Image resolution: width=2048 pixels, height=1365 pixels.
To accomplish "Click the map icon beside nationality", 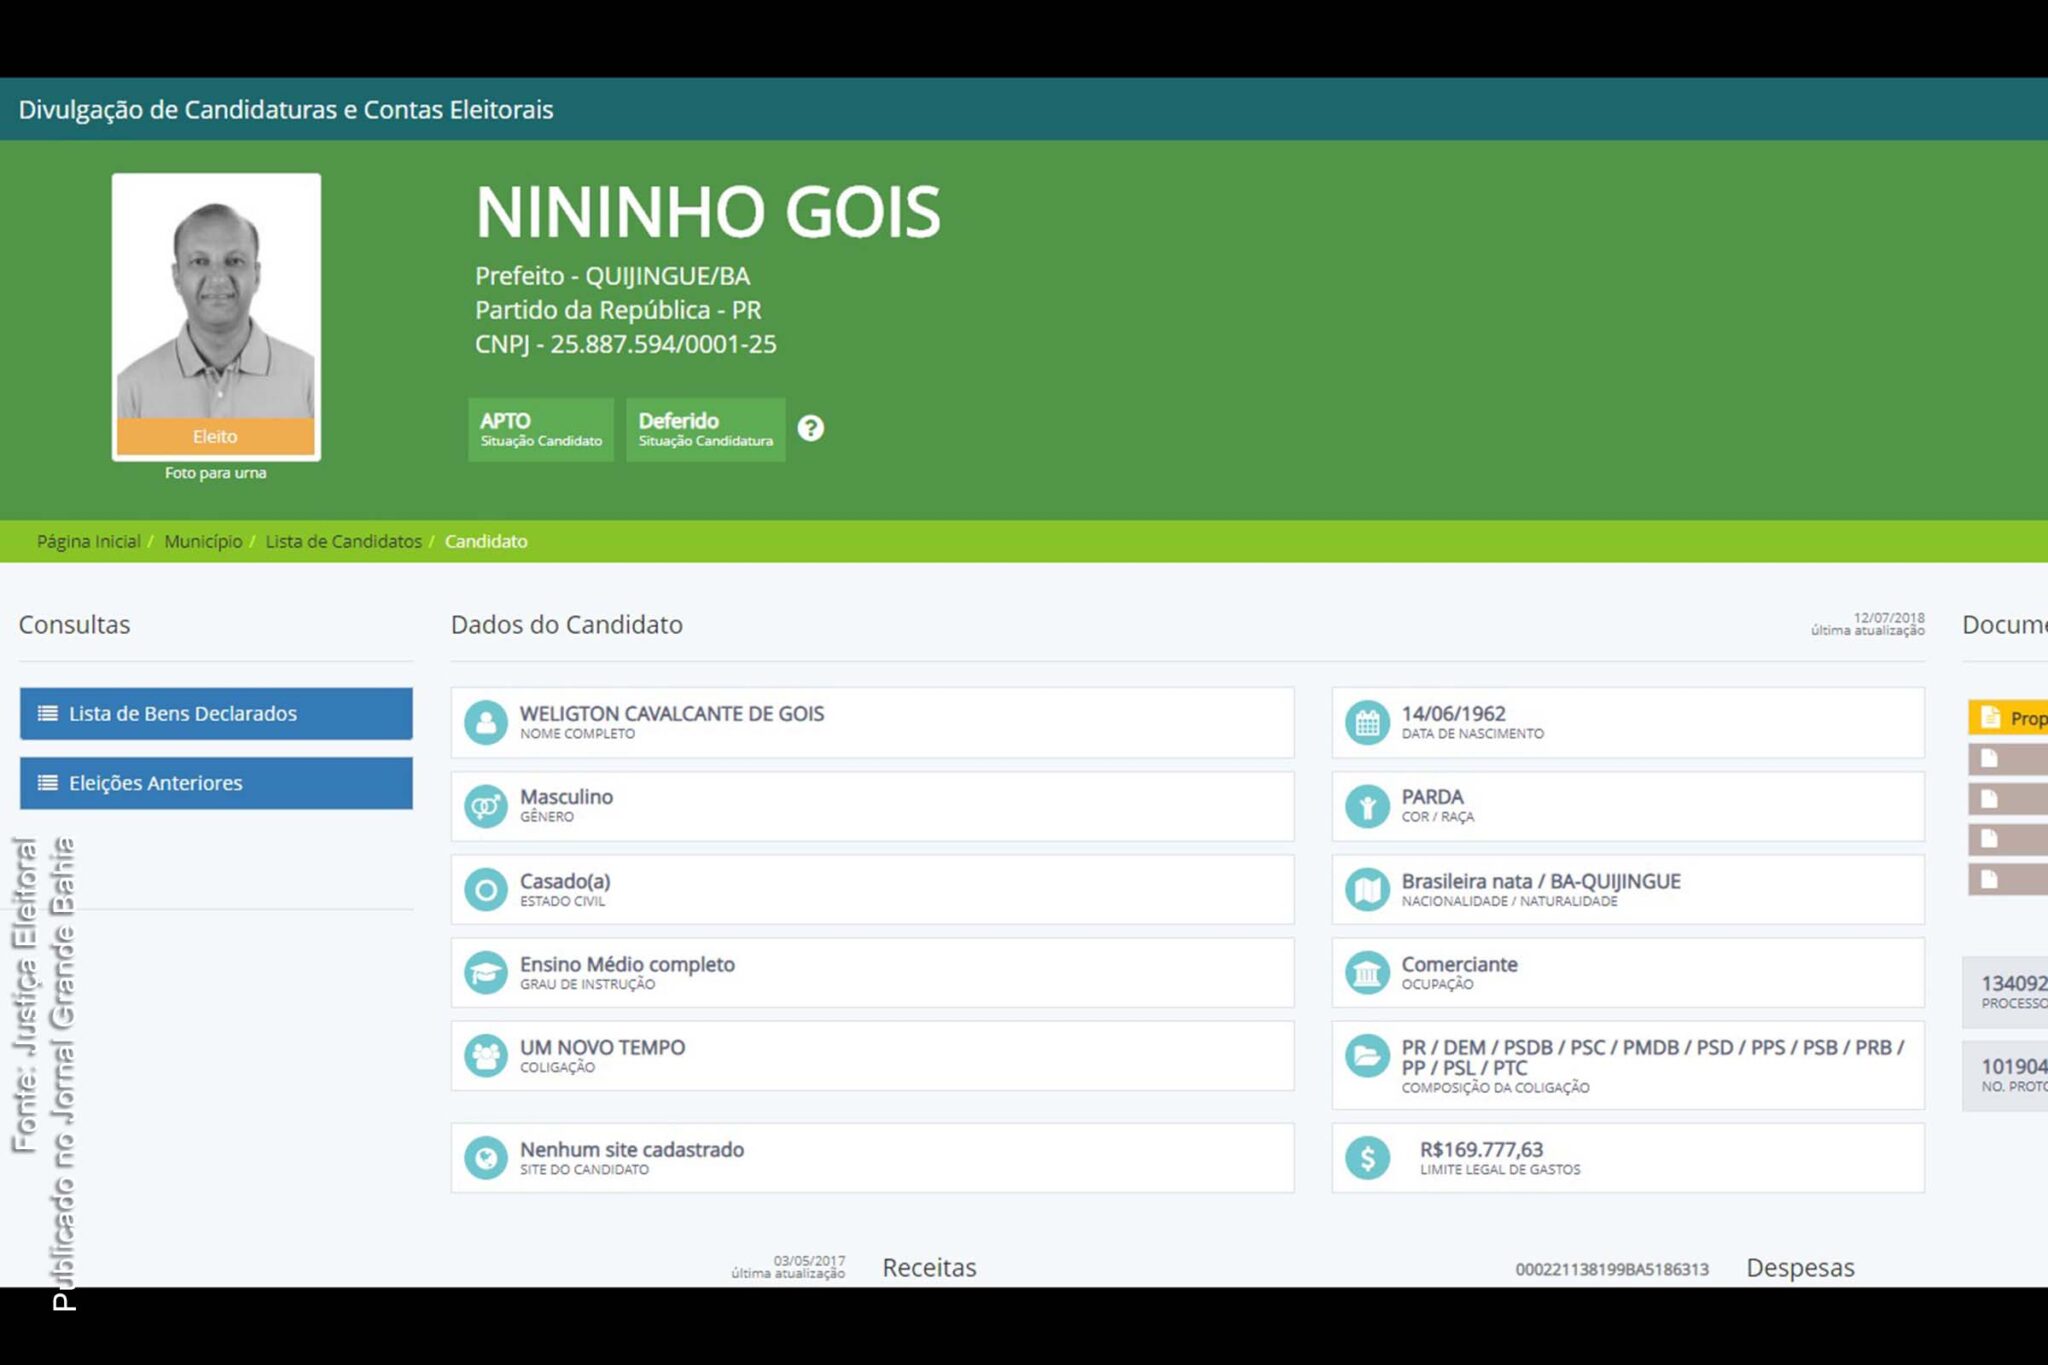I will pos(1367,889).
